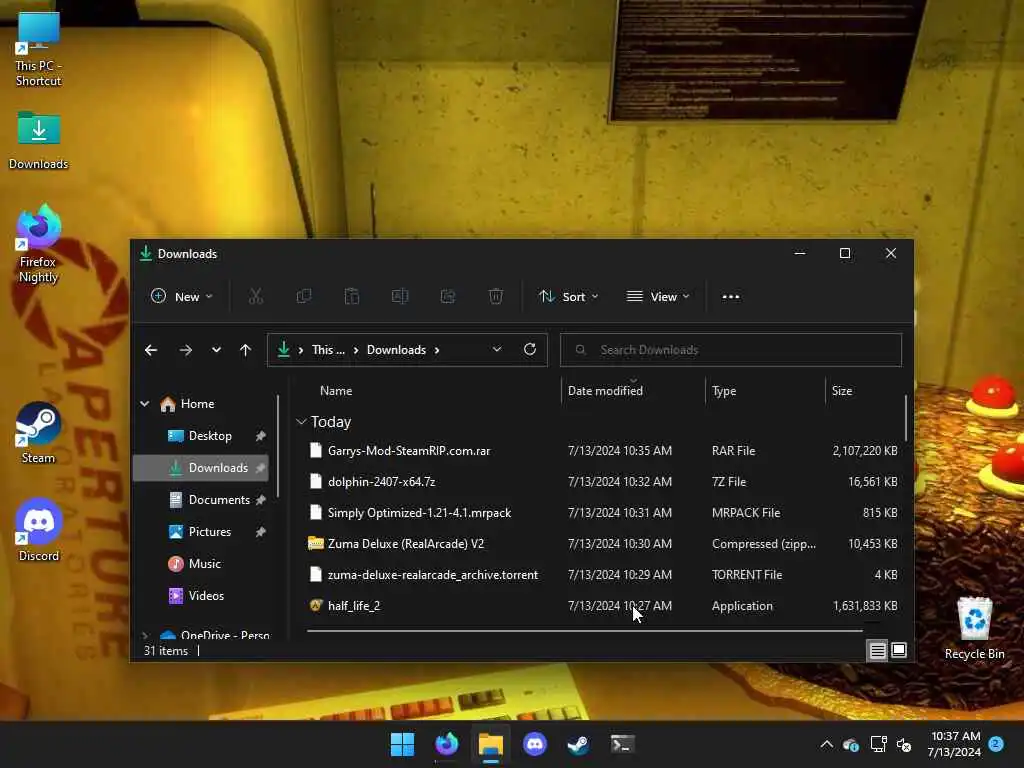Open the New item dropdown
The width and height of the screenshot is (1024, 768).
coord(182,296)
